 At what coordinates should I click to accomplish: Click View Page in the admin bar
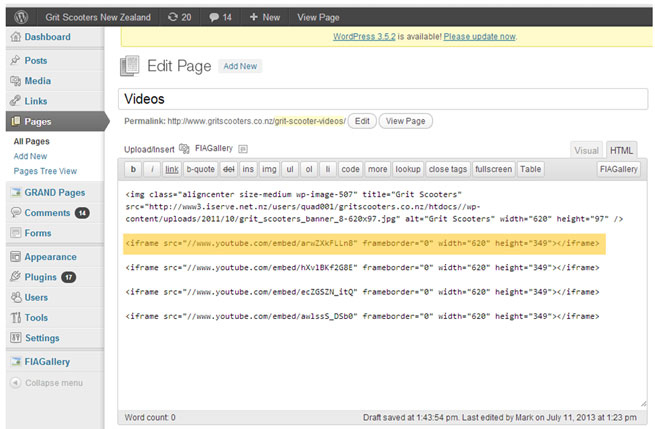318,17
